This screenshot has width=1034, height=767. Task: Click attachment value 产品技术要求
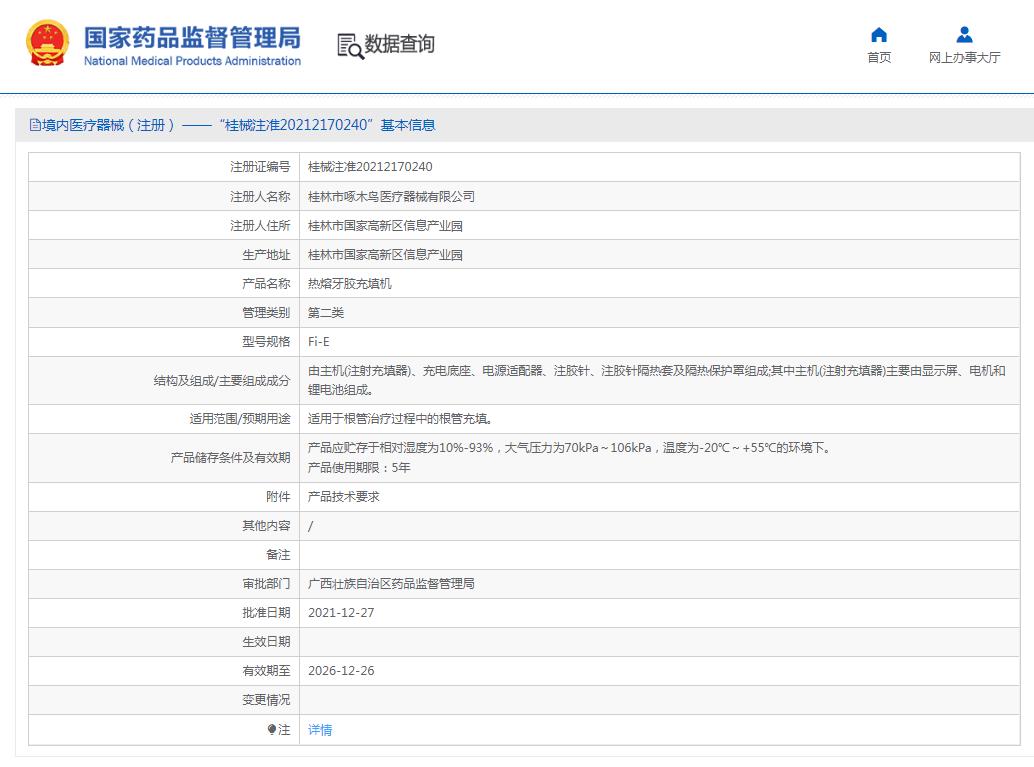[x=344, y=497]
